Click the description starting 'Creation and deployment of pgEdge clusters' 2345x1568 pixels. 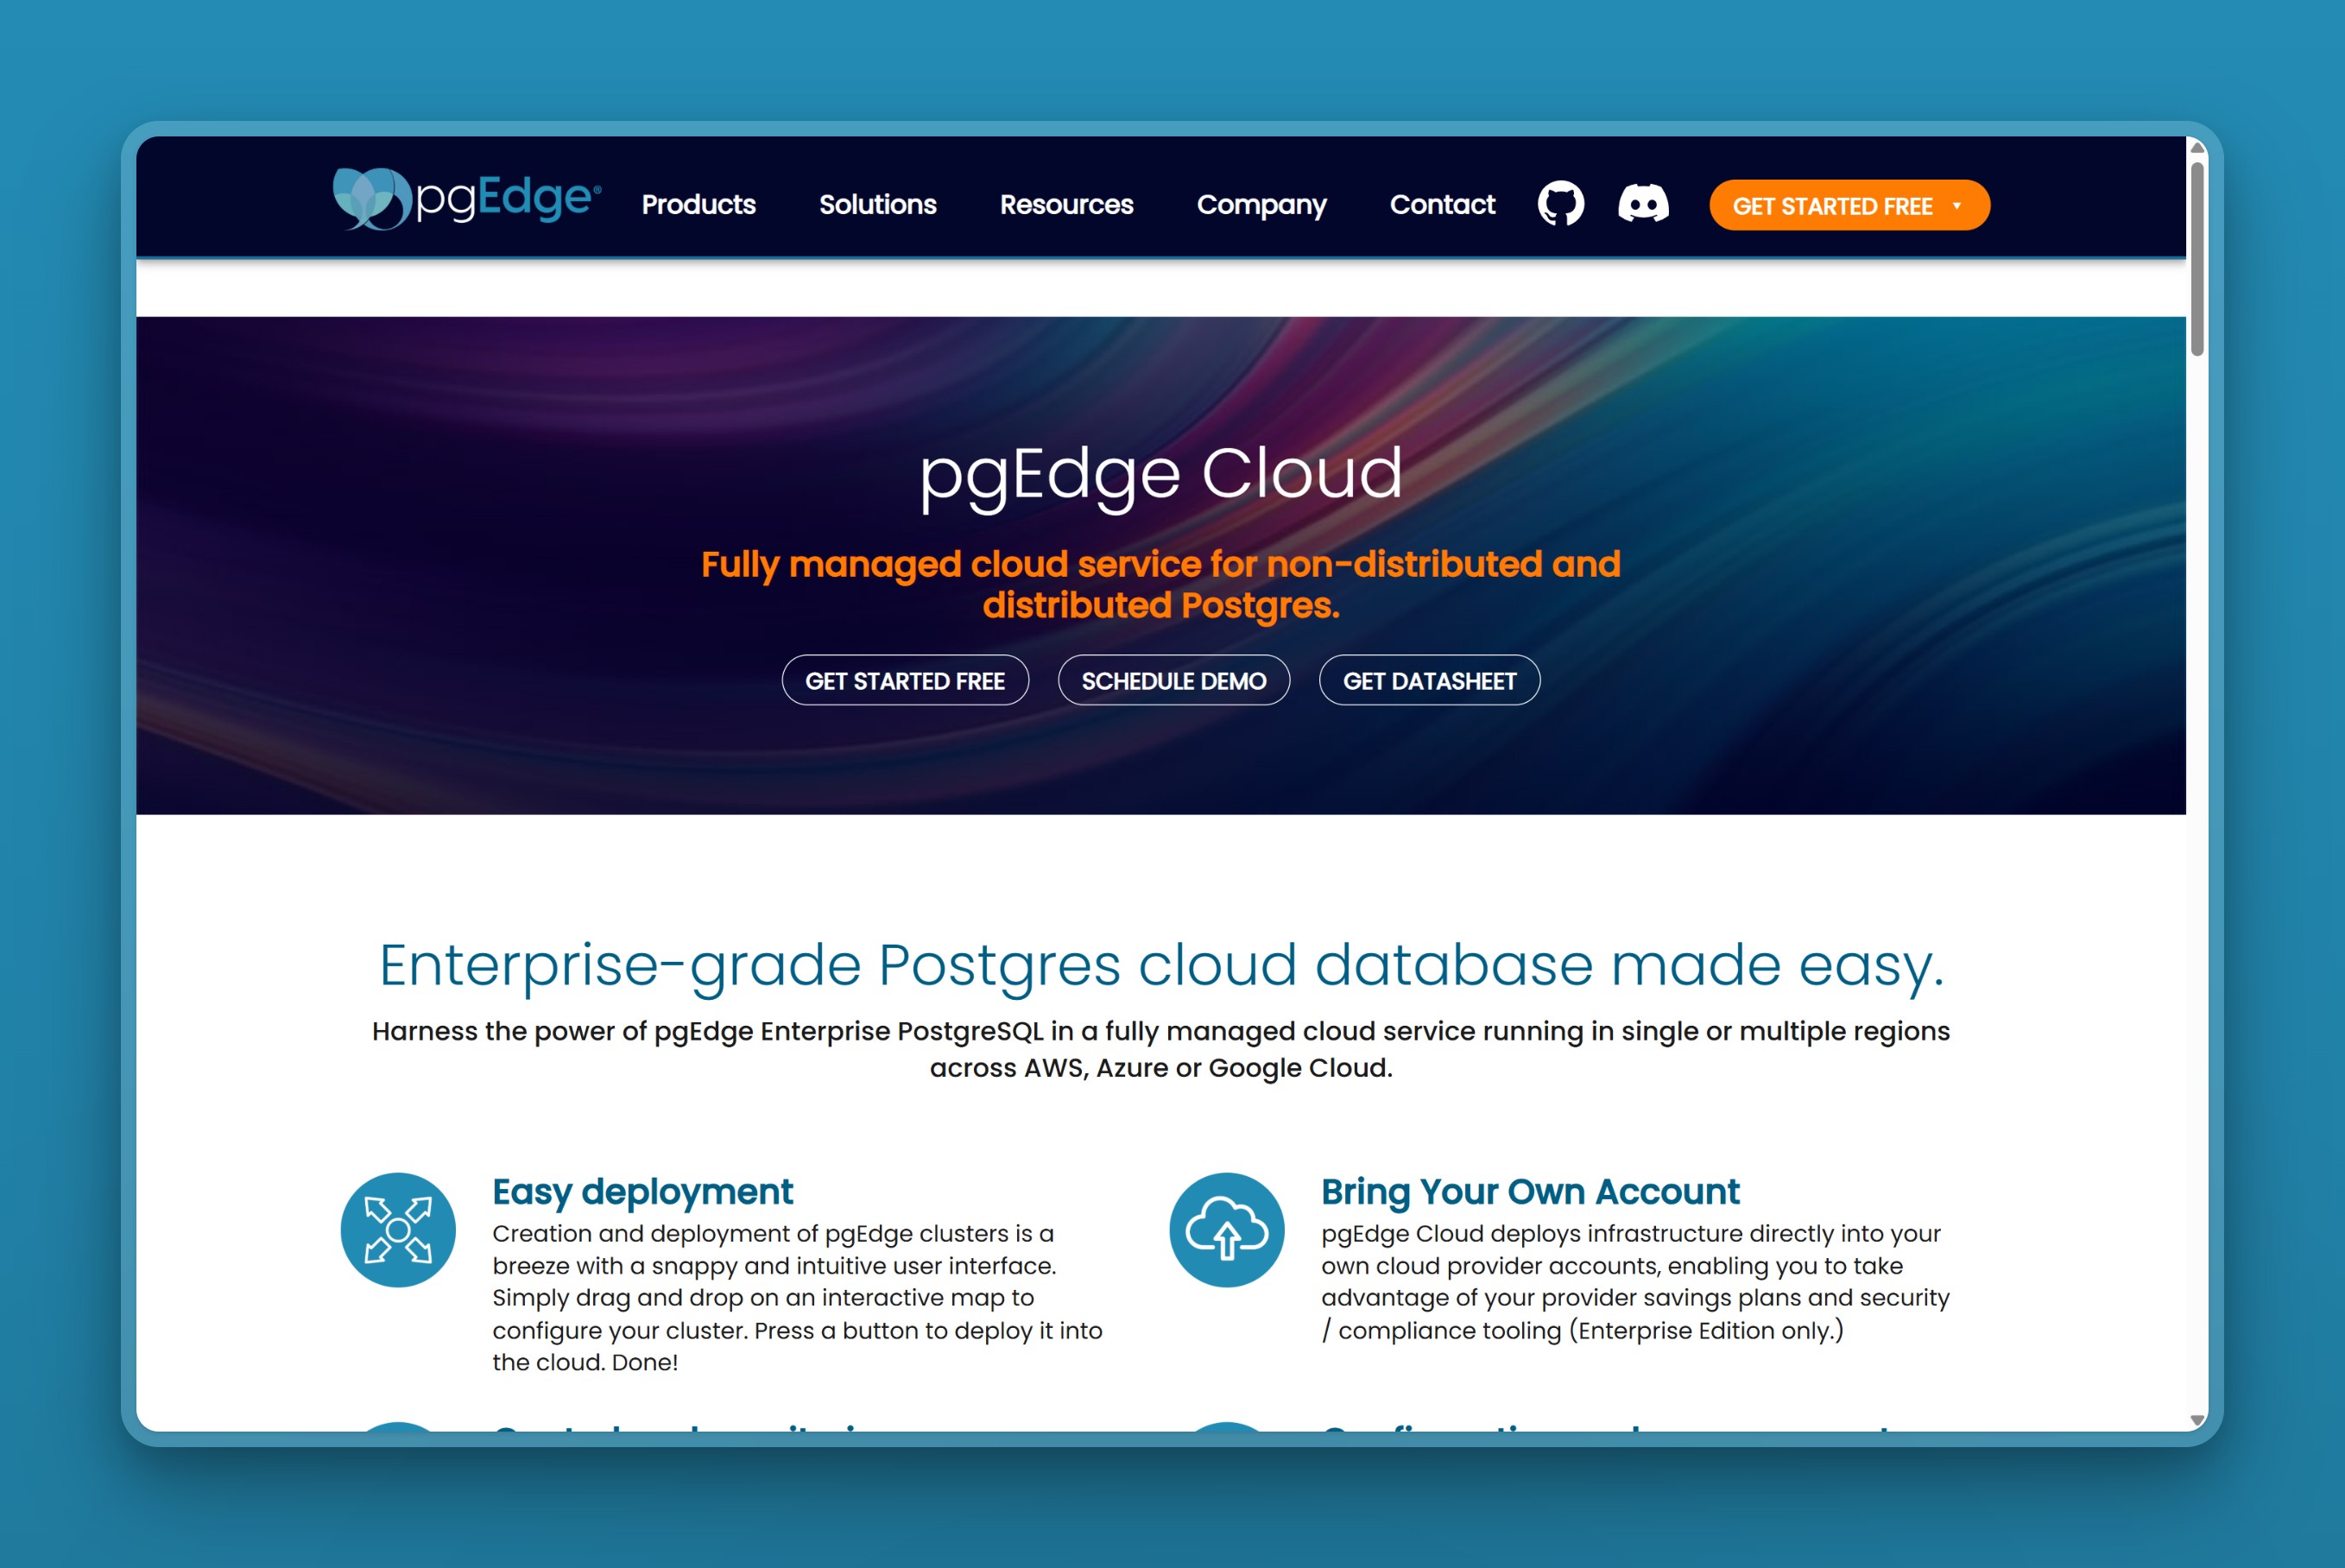(x=797, y=1298)
